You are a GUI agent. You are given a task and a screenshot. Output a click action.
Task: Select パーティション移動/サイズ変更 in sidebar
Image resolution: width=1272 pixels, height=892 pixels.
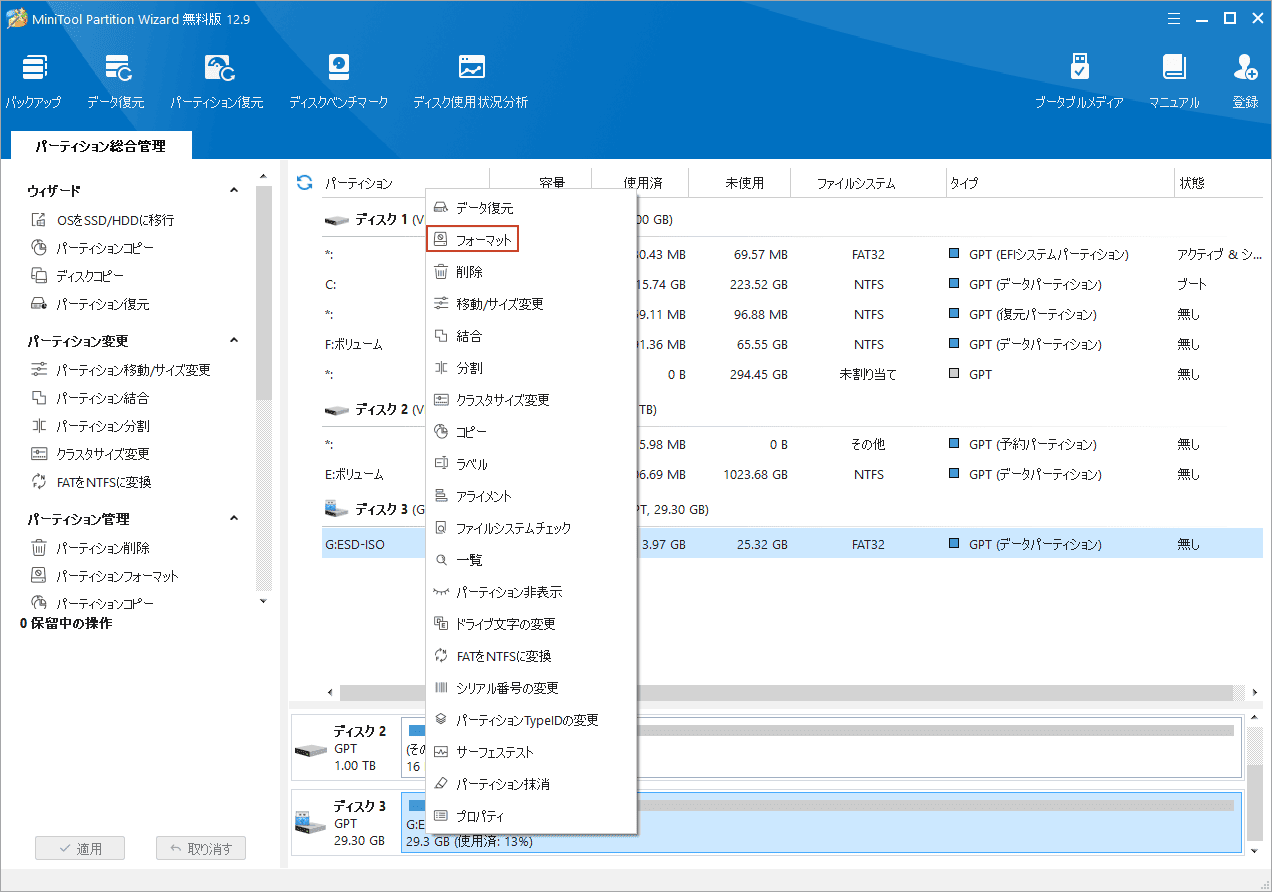pos(121,370)
